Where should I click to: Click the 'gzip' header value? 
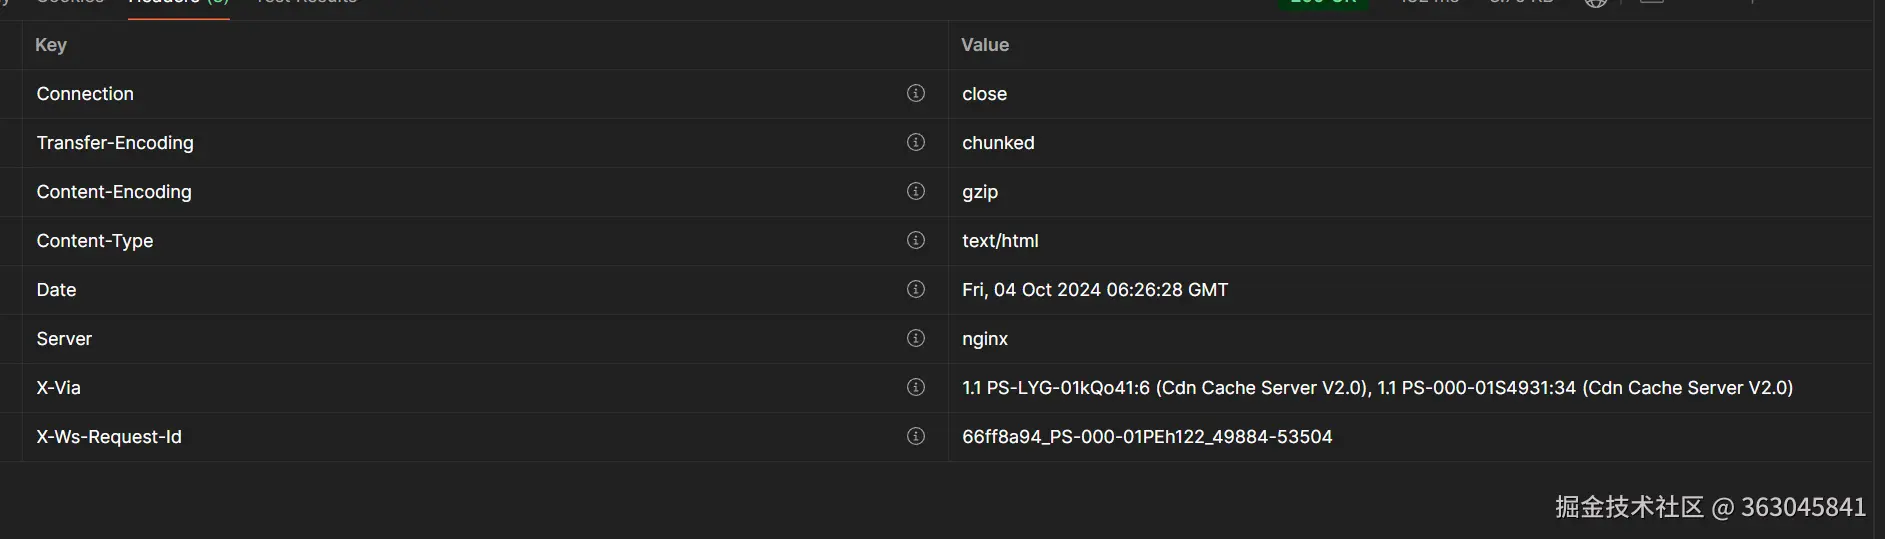pyautogui.click(x=980, y=192)
